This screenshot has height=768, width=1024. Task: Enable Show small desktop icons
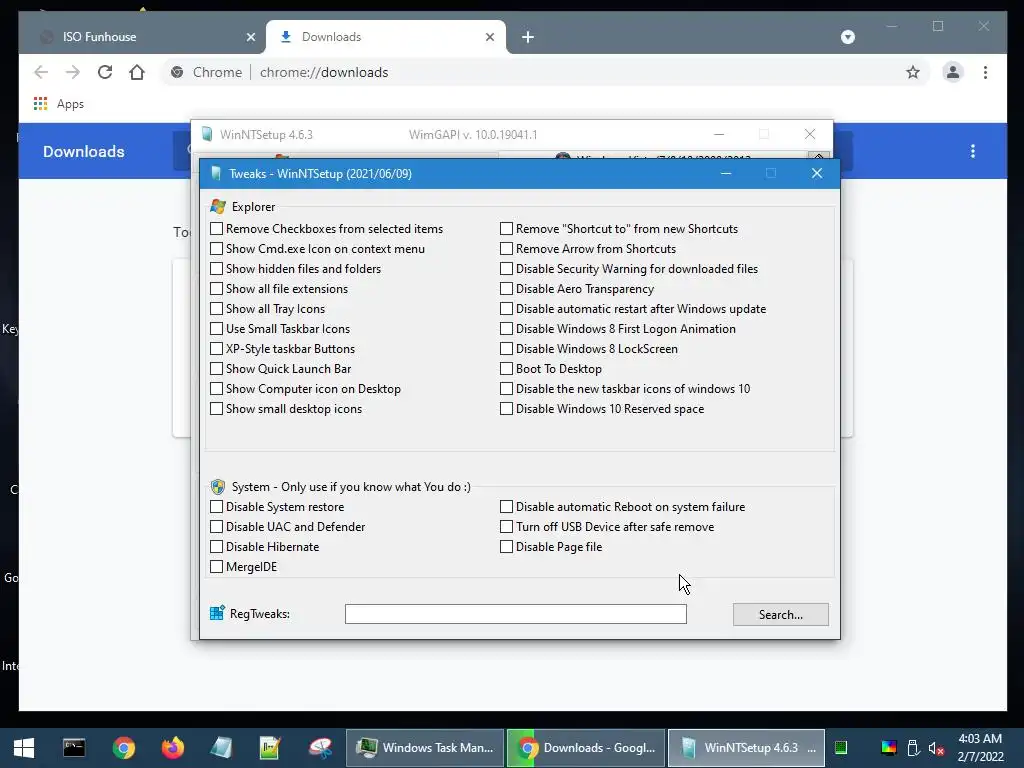pos(285,409)
